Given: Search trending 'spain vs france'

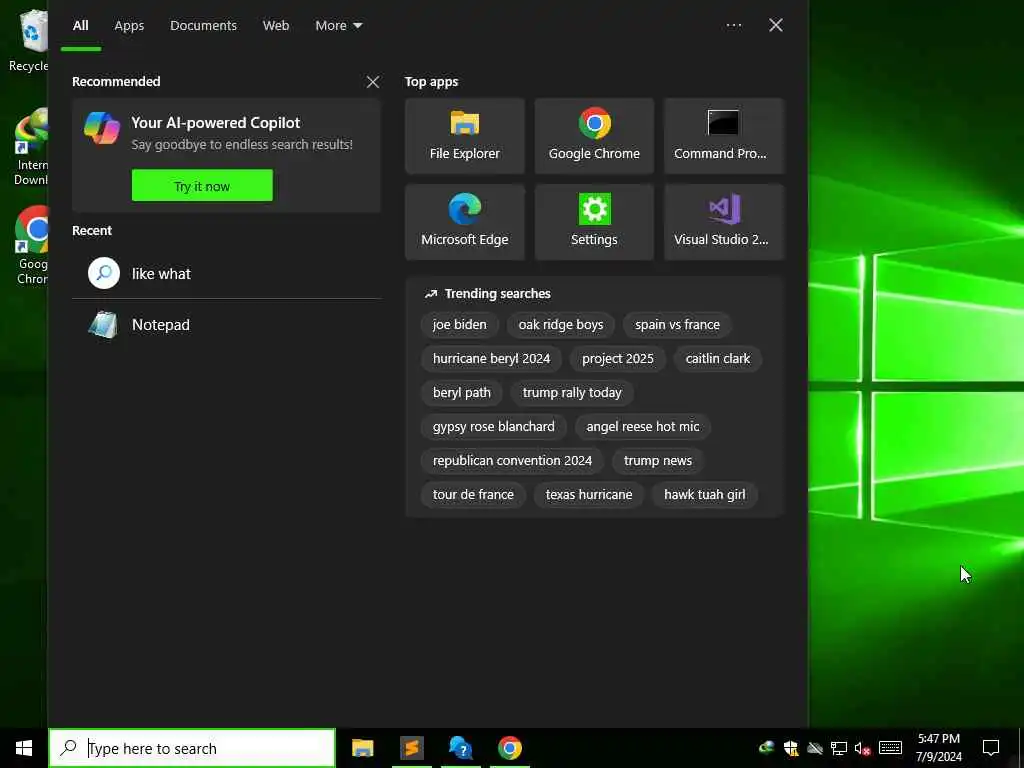Looking at the screenshot, I should point(677,325).
